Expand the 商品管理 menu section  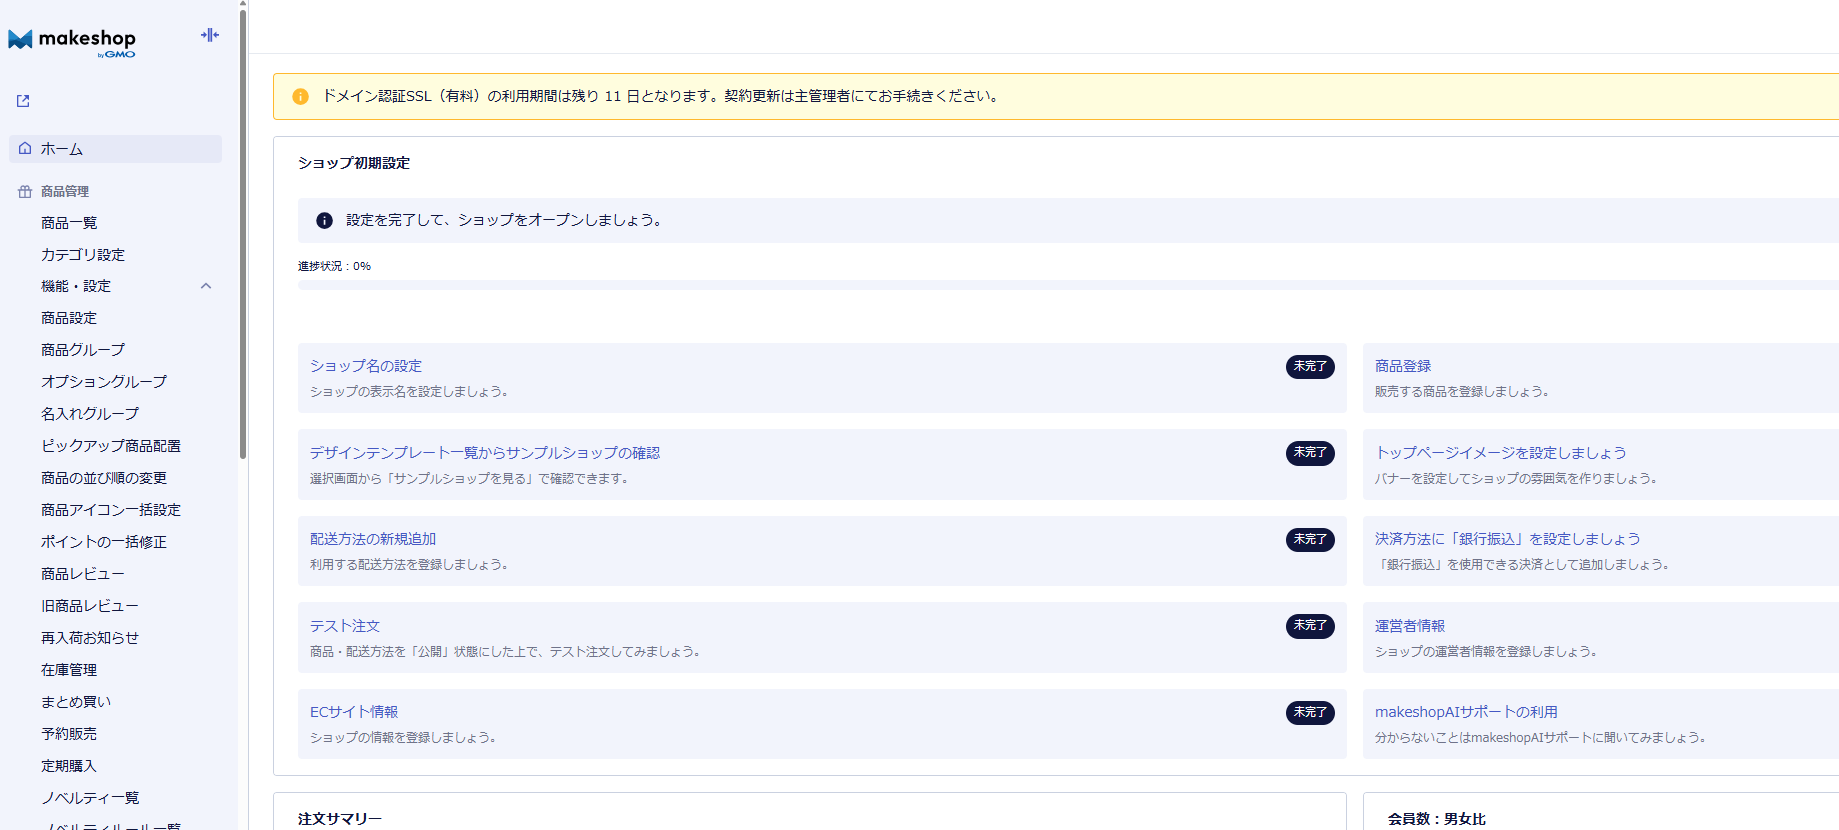click(x=65, y=191)
